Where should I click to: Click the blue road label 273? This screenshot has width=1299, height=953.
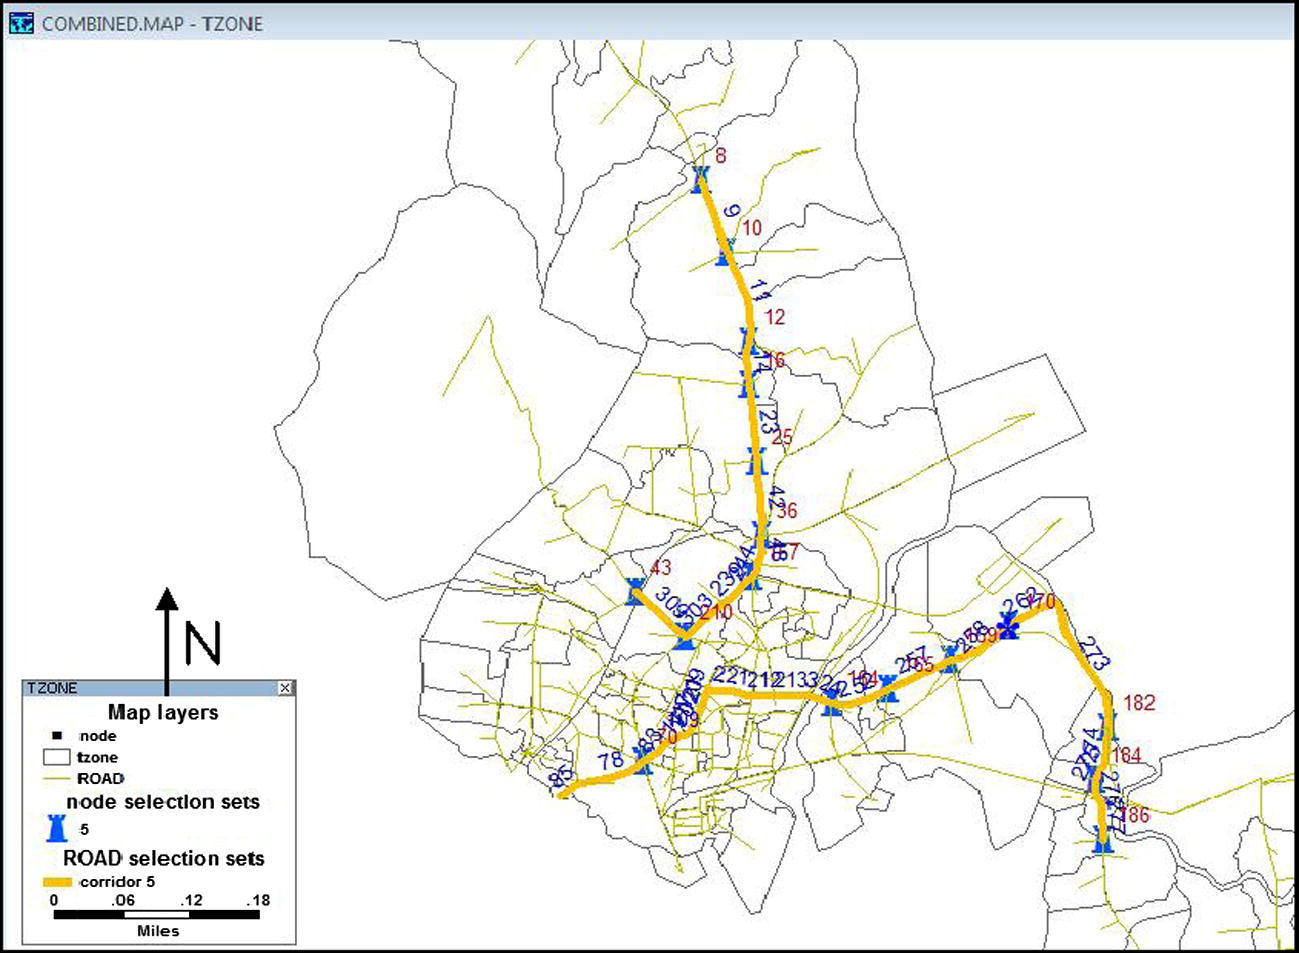(1096, 652)
